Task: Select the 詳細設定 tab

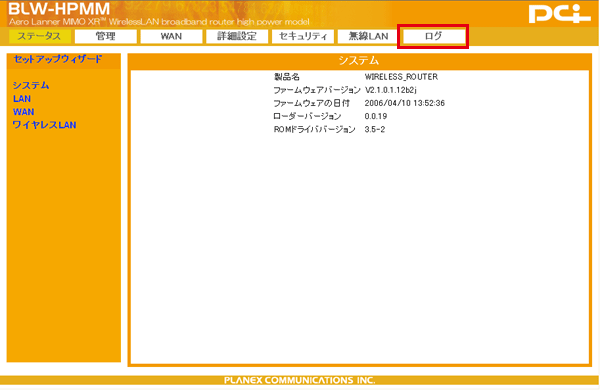Action: (237, 36)
